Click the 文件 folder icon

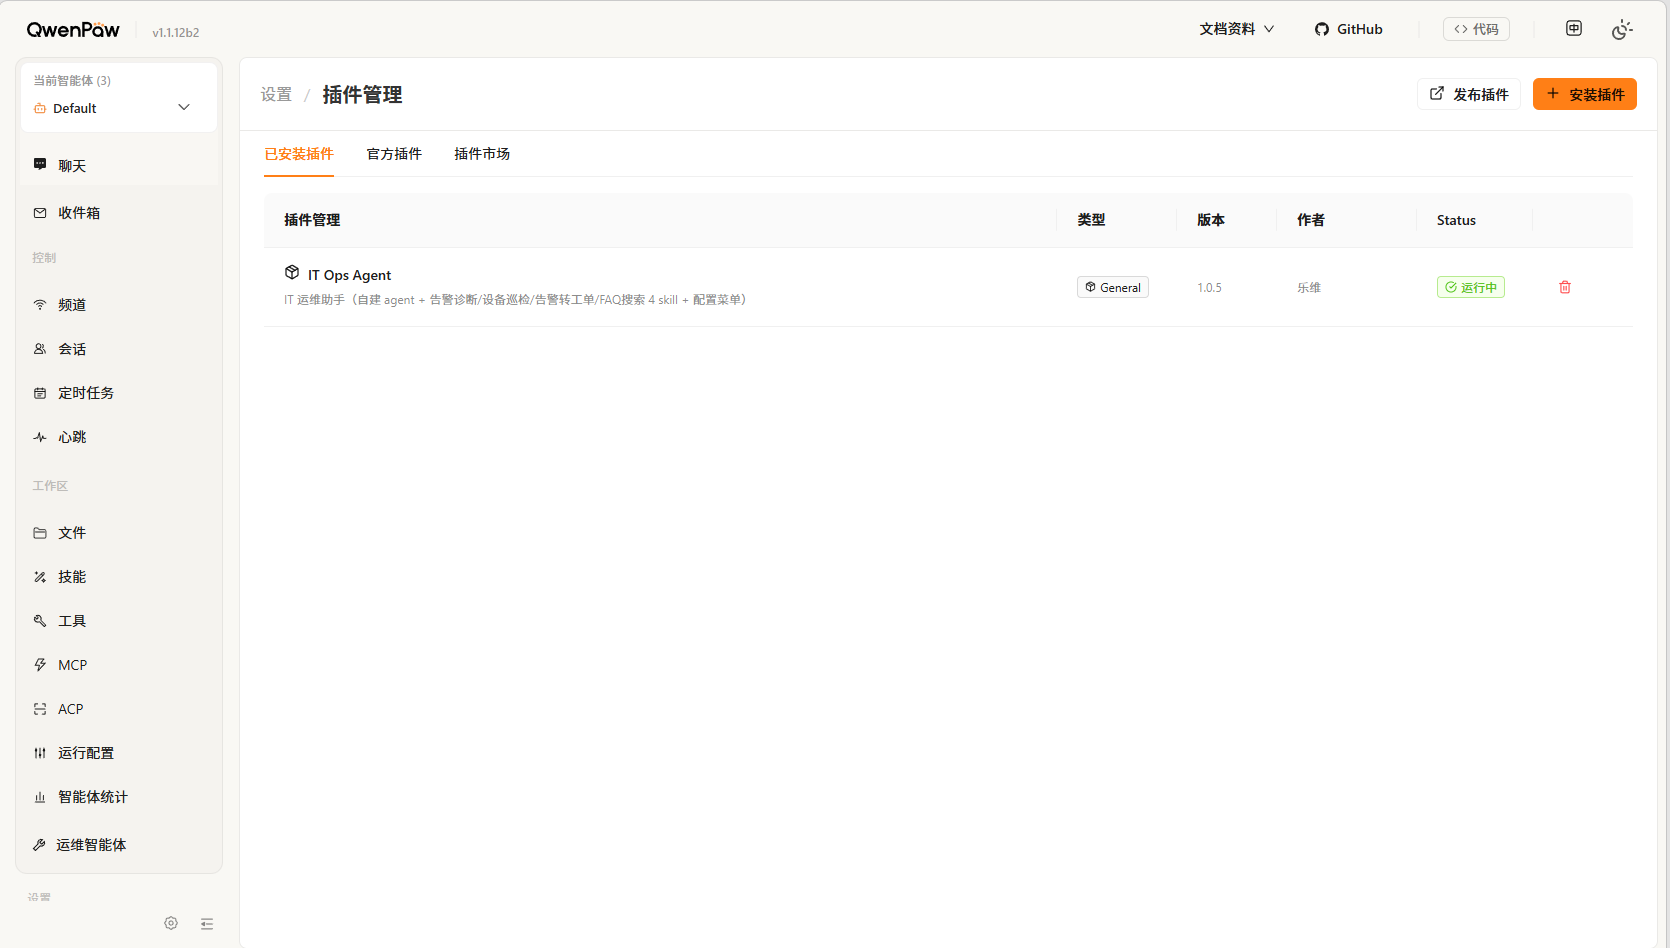(x=40, y=533)
